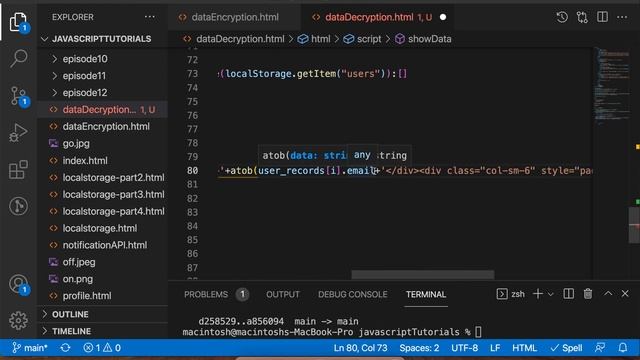
Task: Open the Source Control view
Action: click(x=18, y=96)
